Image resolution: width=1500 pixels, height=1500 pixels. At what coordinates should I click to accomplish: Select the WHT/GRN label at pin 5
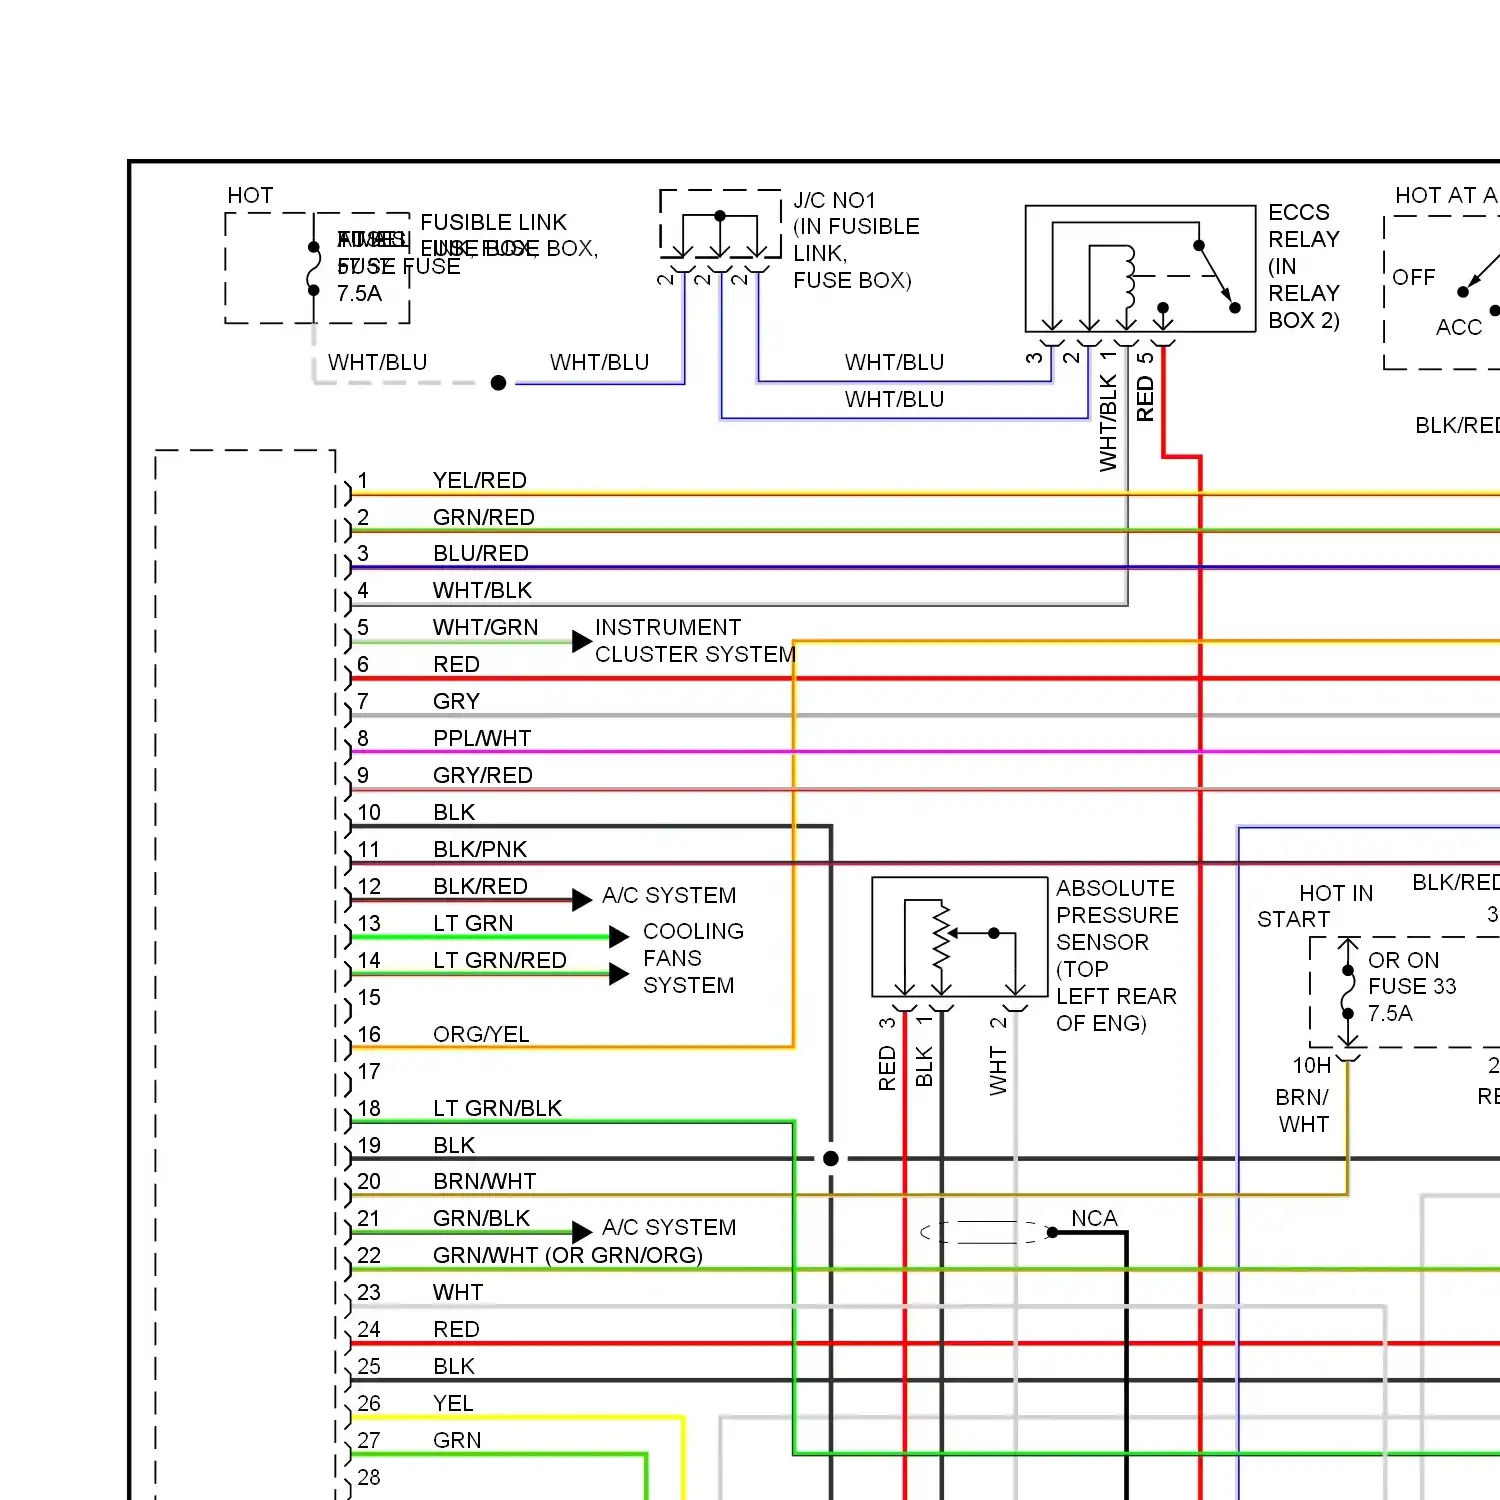pyautogui.click(x=485, y=627)
